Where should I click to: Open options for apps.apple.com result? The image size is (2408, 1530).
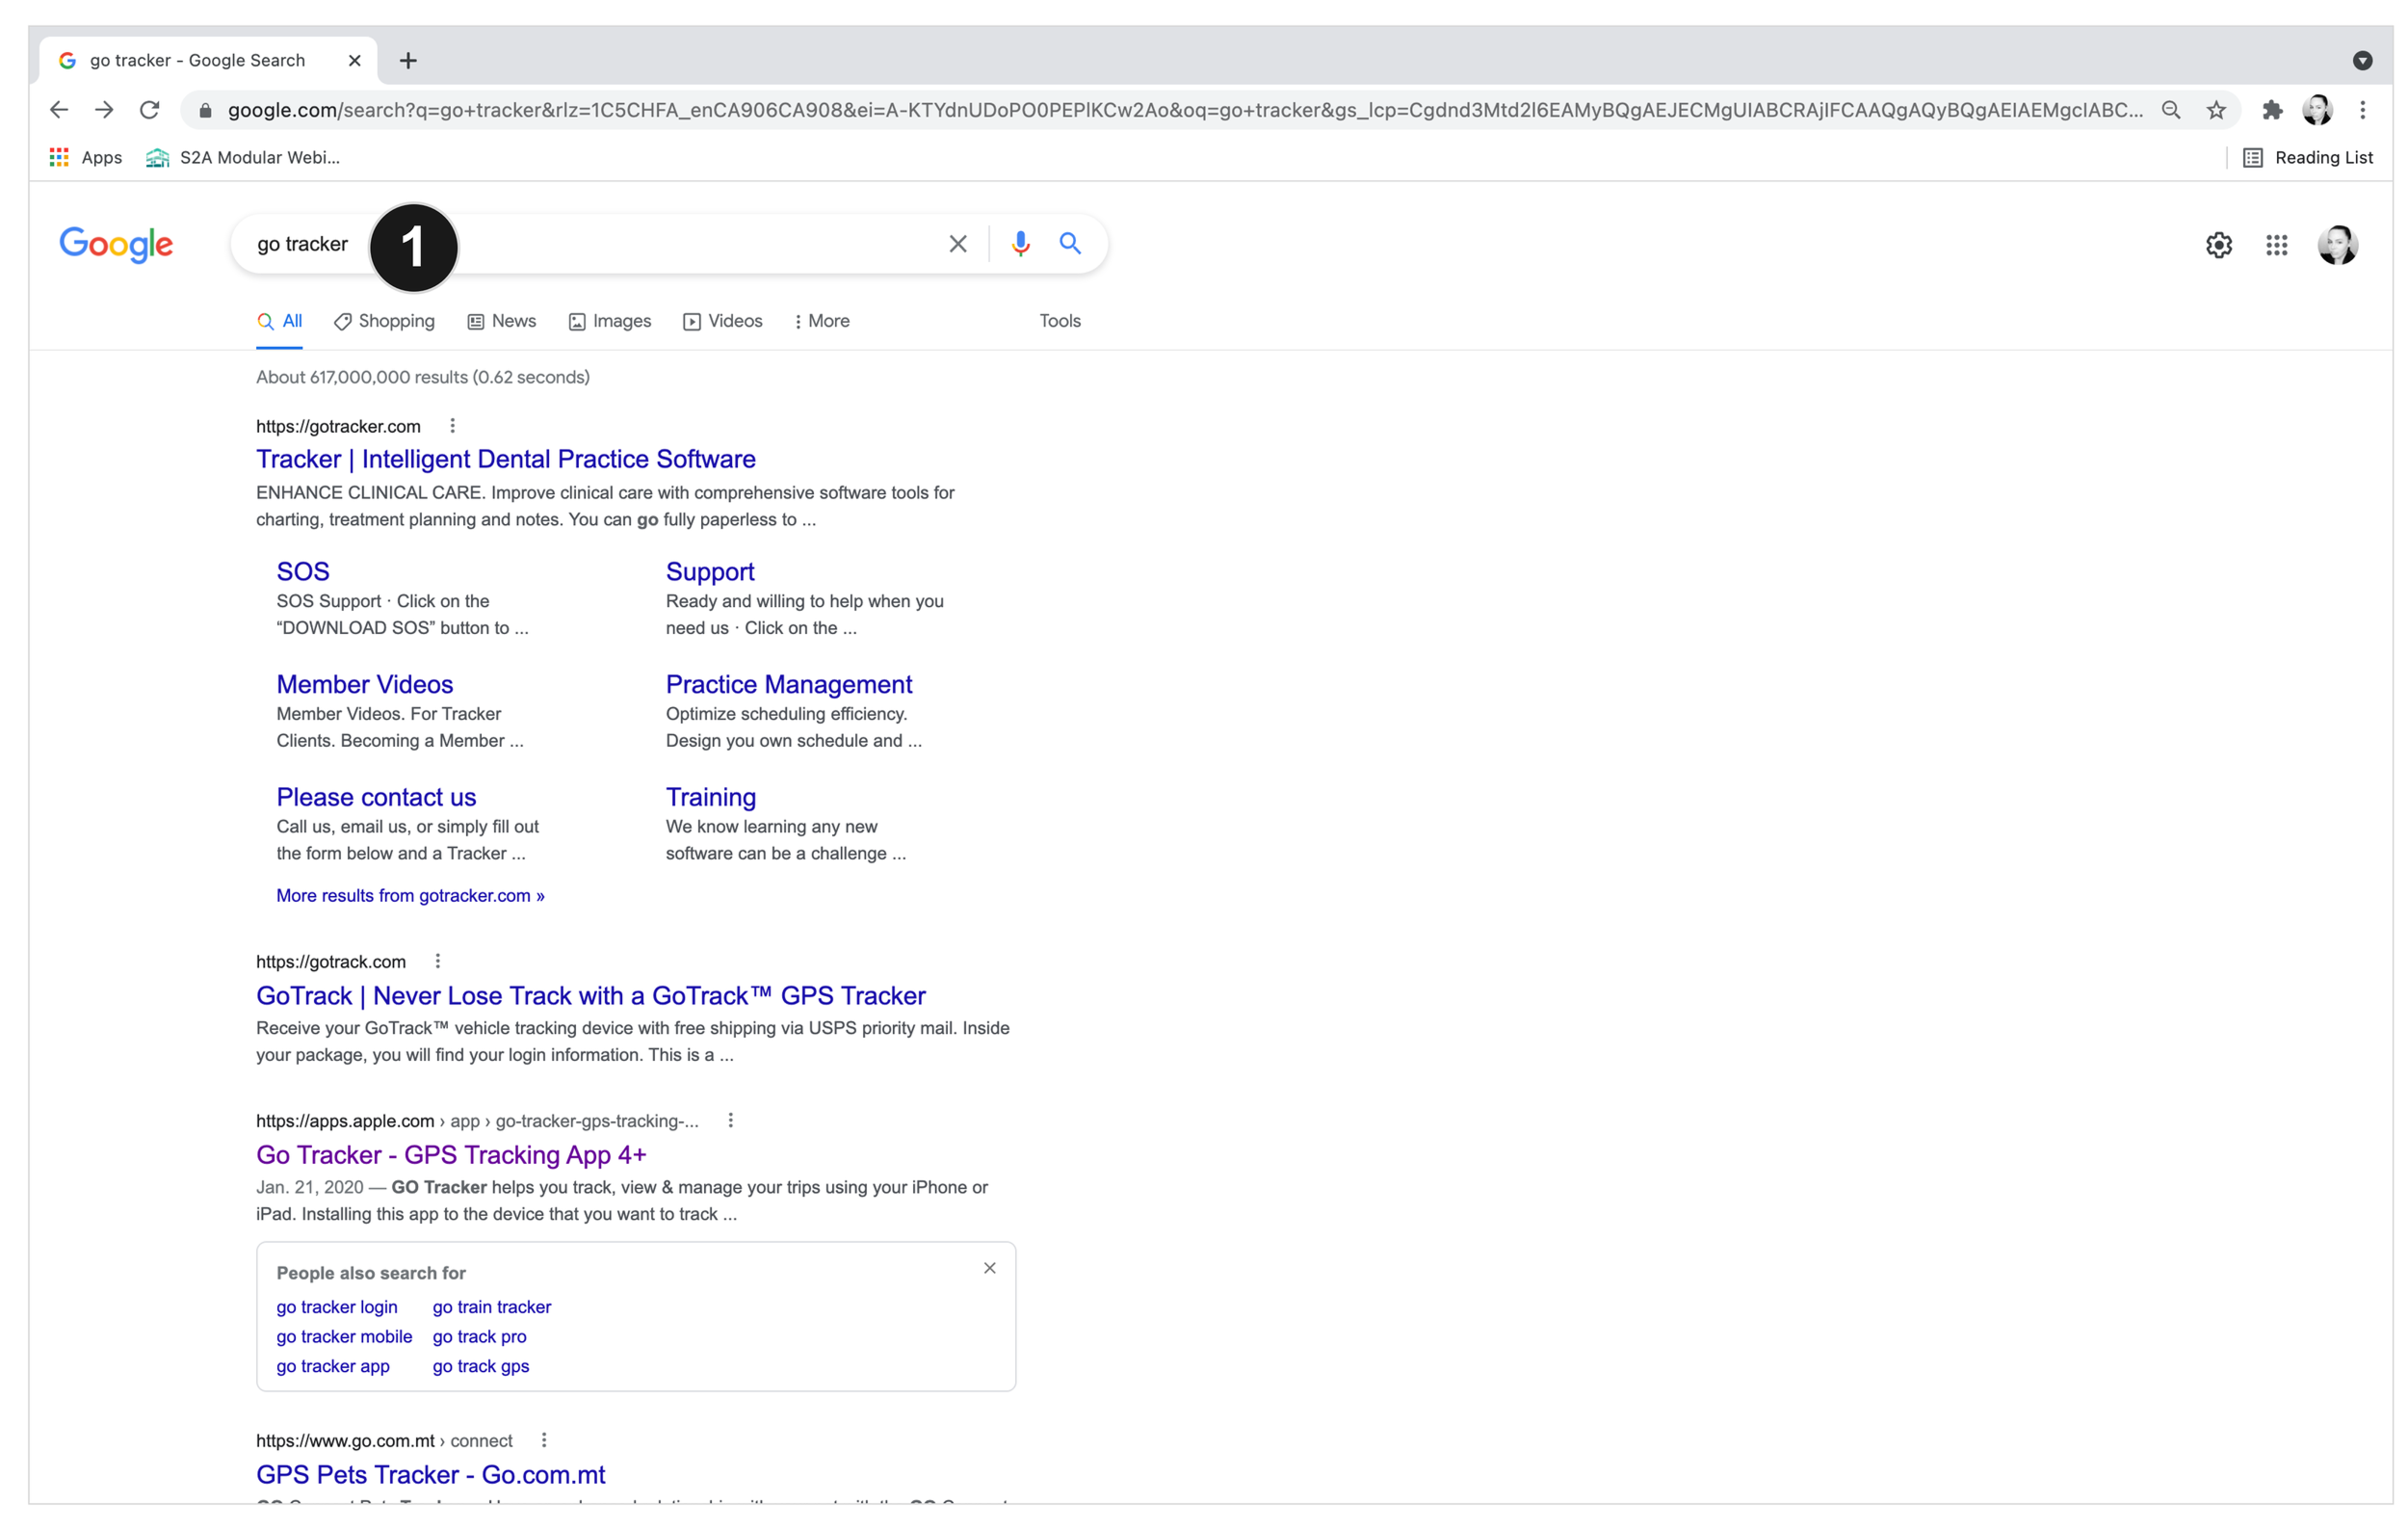click(731, 1120)
